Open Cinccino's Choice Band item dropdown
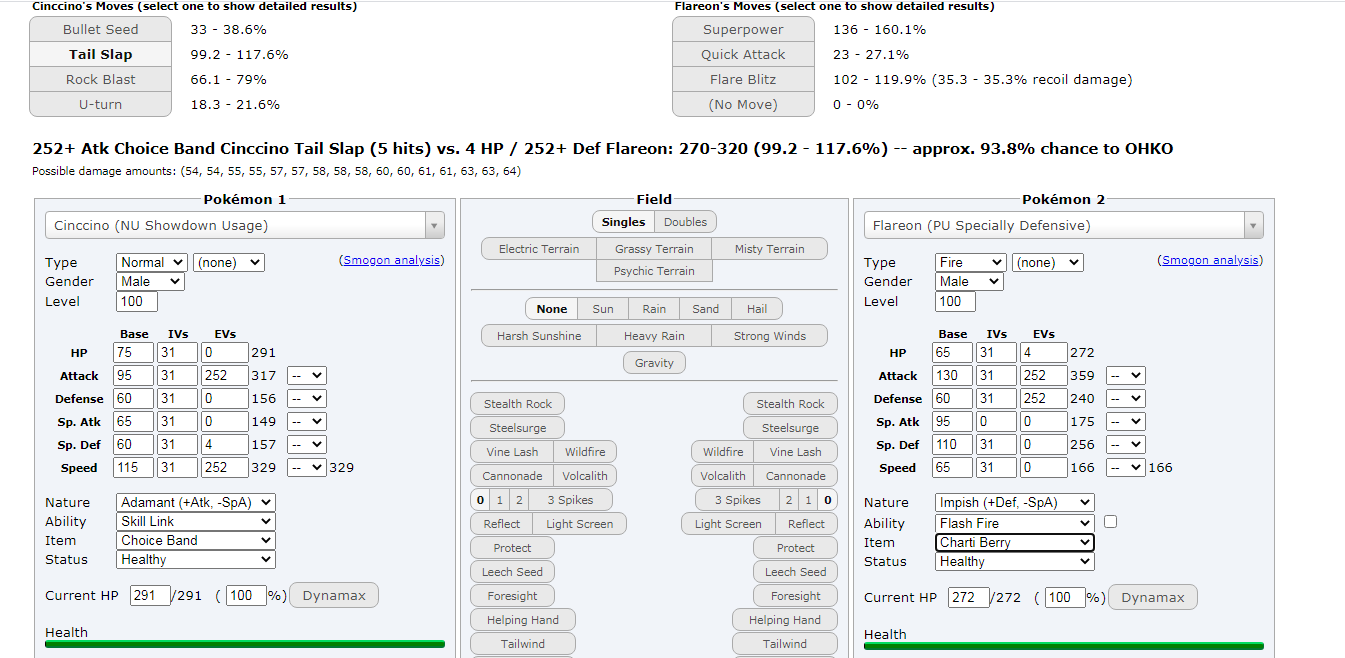 pyautogui.click(x=196, y=540)
